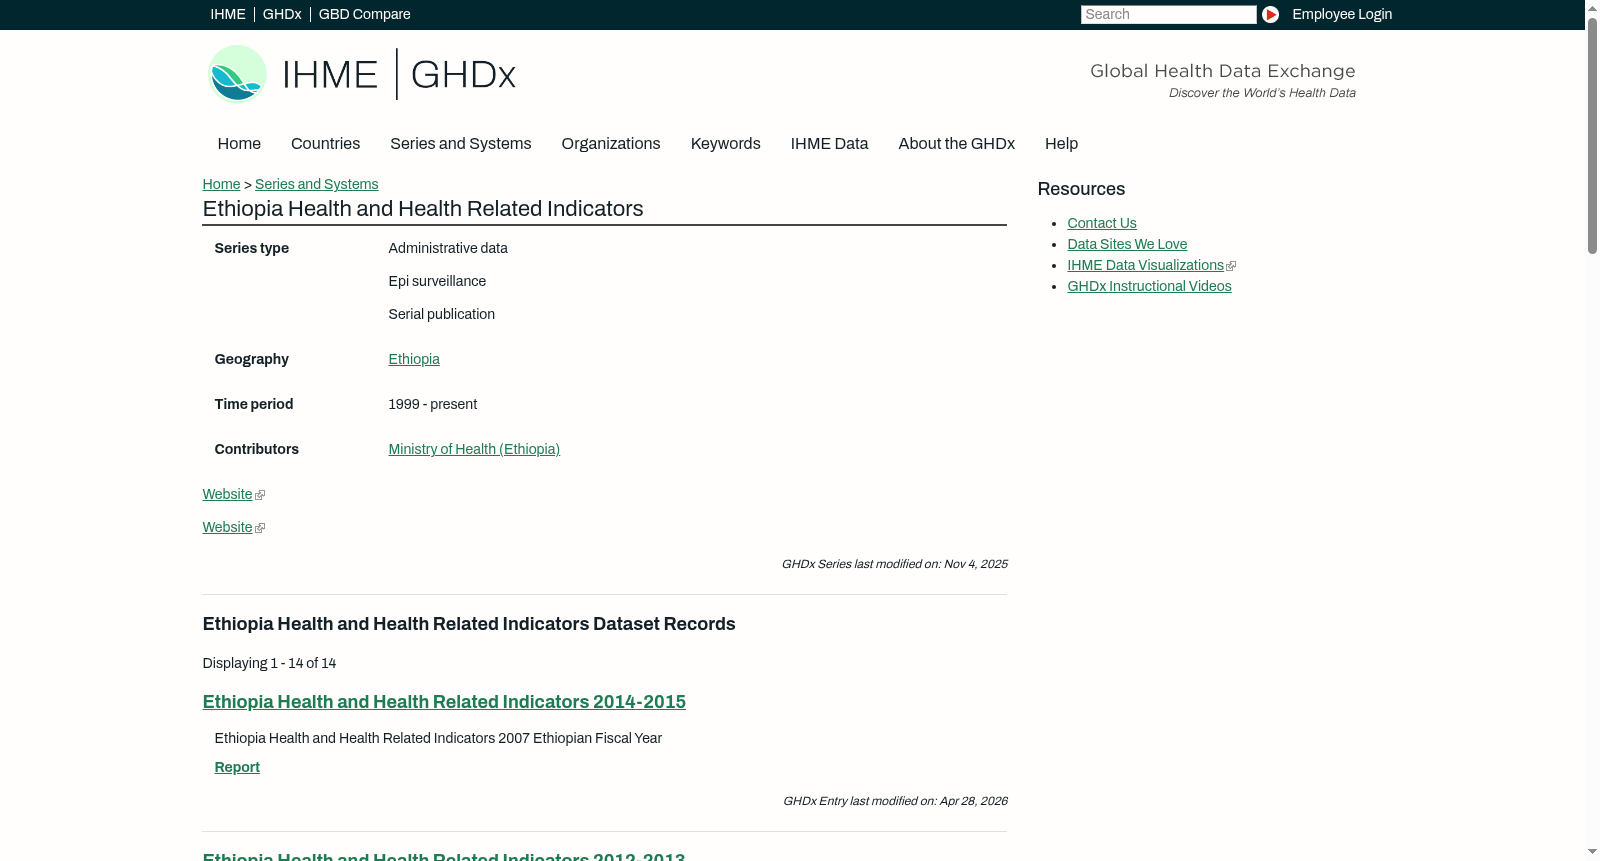
Task: Click Series and Systems breadcrumb link
Action: 316,184
